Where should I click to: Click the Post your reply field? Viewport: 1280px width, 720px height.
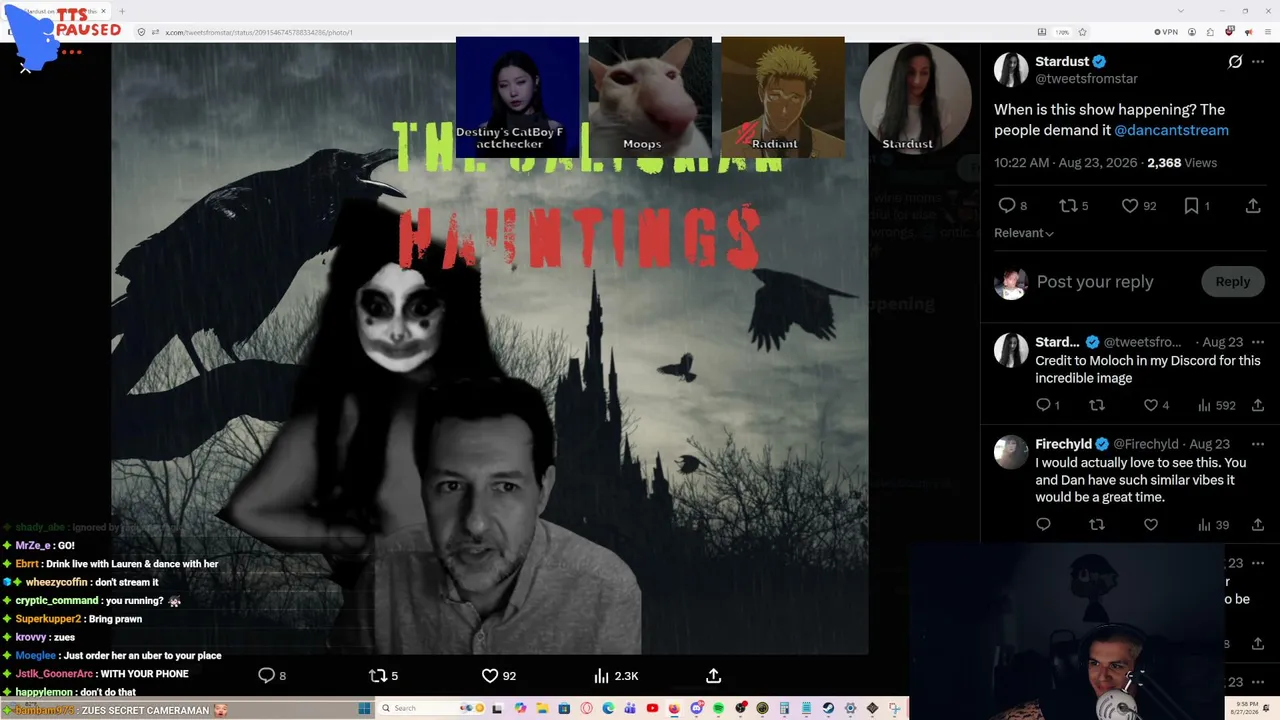click(x=1095, y=282)
